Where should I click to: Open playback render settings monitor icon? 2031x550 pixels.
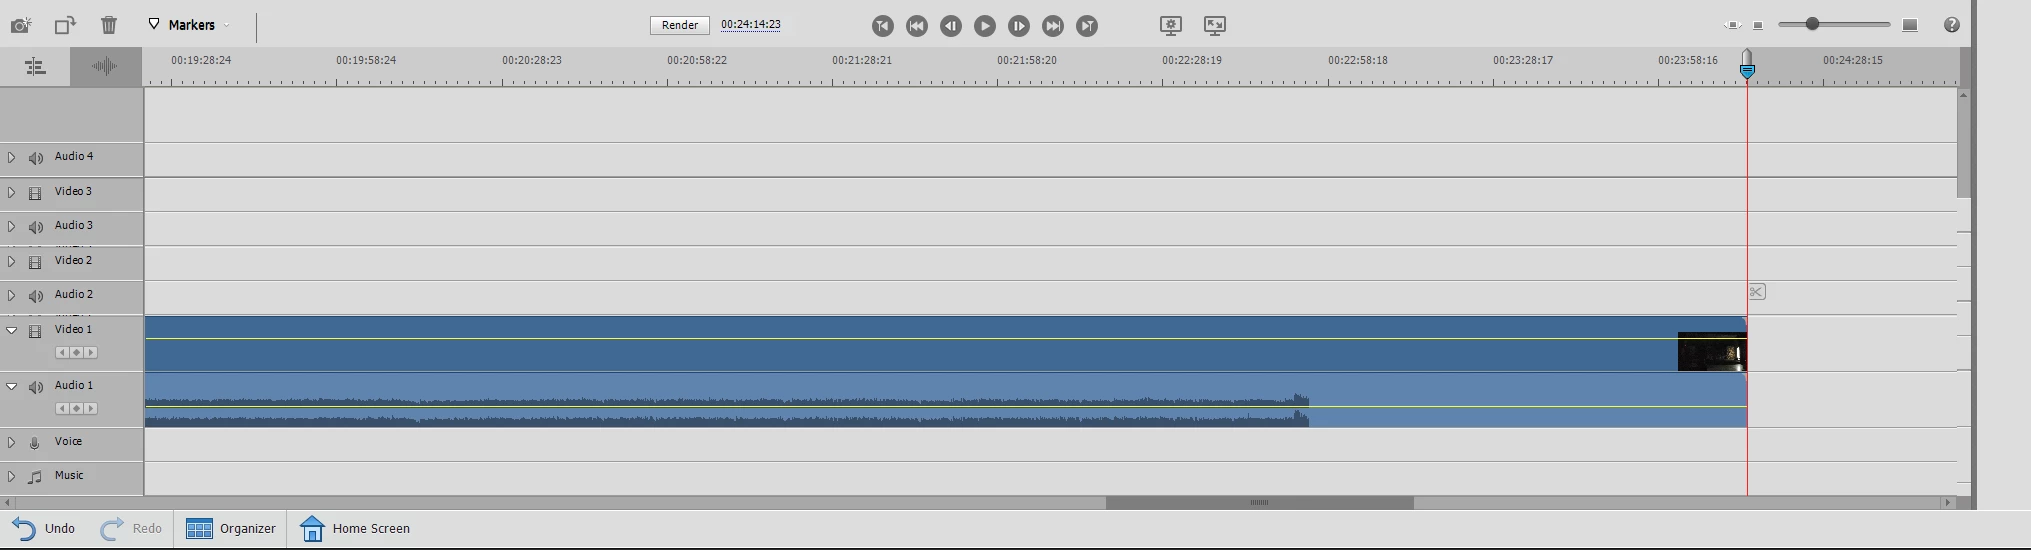click(x=1171, y=25)
